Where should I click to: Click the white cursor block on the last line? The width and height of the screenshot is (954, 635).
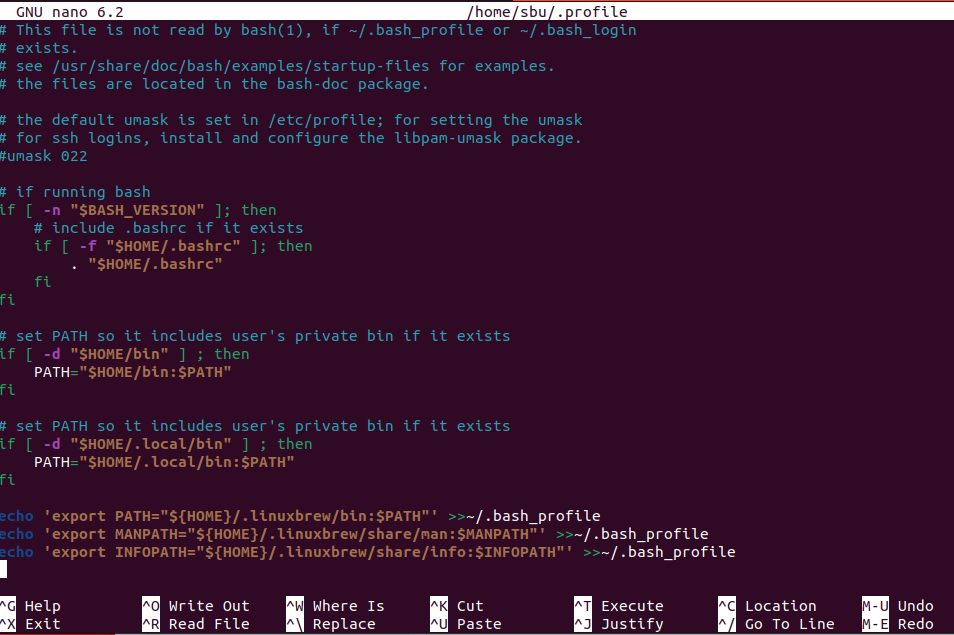coord(3,569)
